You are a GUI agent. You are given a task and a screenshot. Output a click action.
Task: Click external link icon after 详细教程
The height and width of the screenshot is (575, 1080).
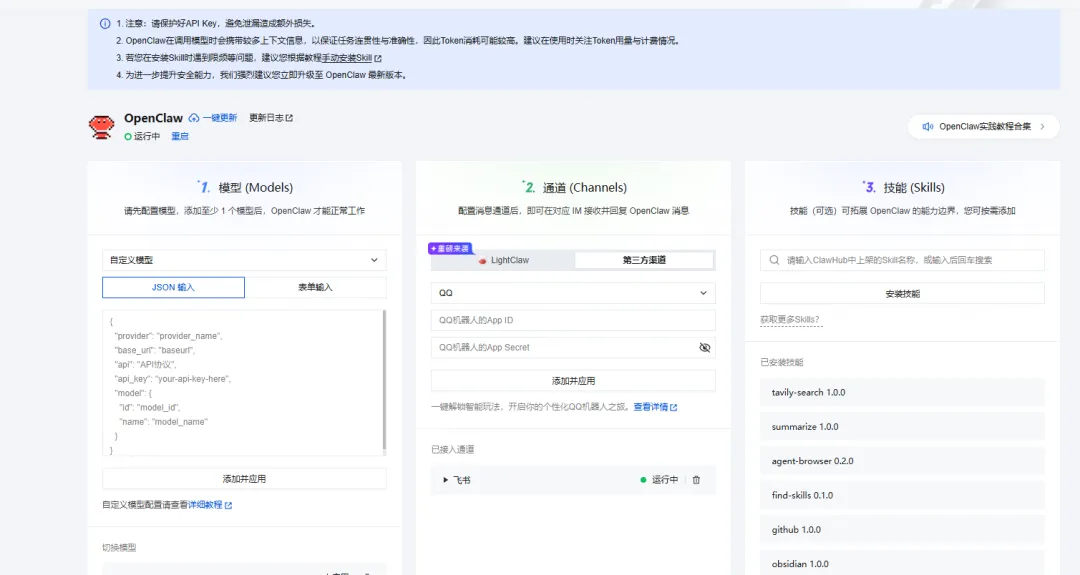(229, 505)
